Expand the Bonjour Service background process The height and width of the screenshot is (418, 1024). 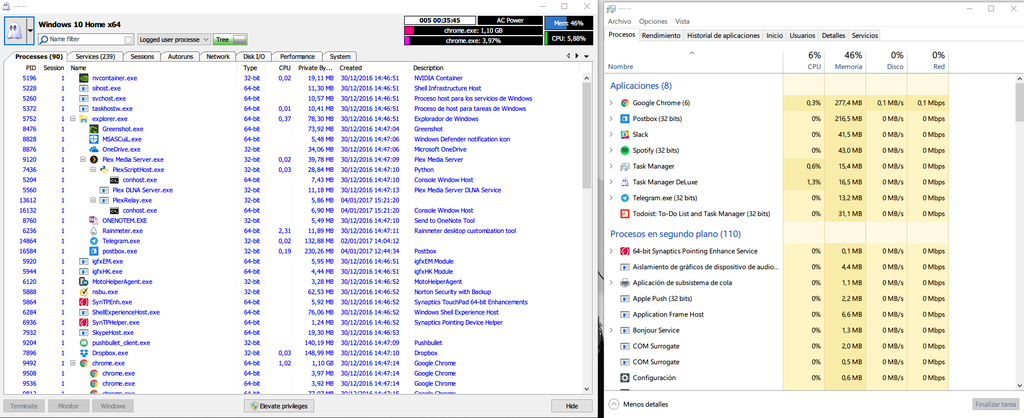(x=611, y=330)
